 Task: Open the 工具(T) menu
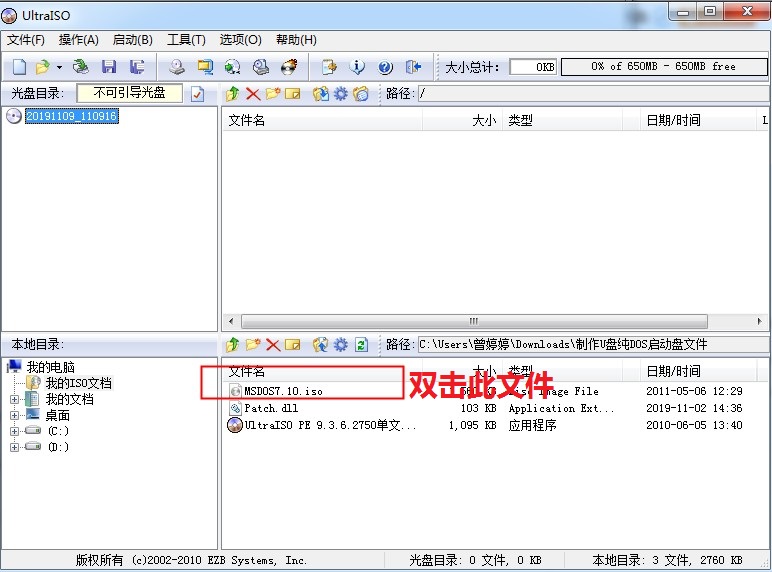(x=186, y=40)
